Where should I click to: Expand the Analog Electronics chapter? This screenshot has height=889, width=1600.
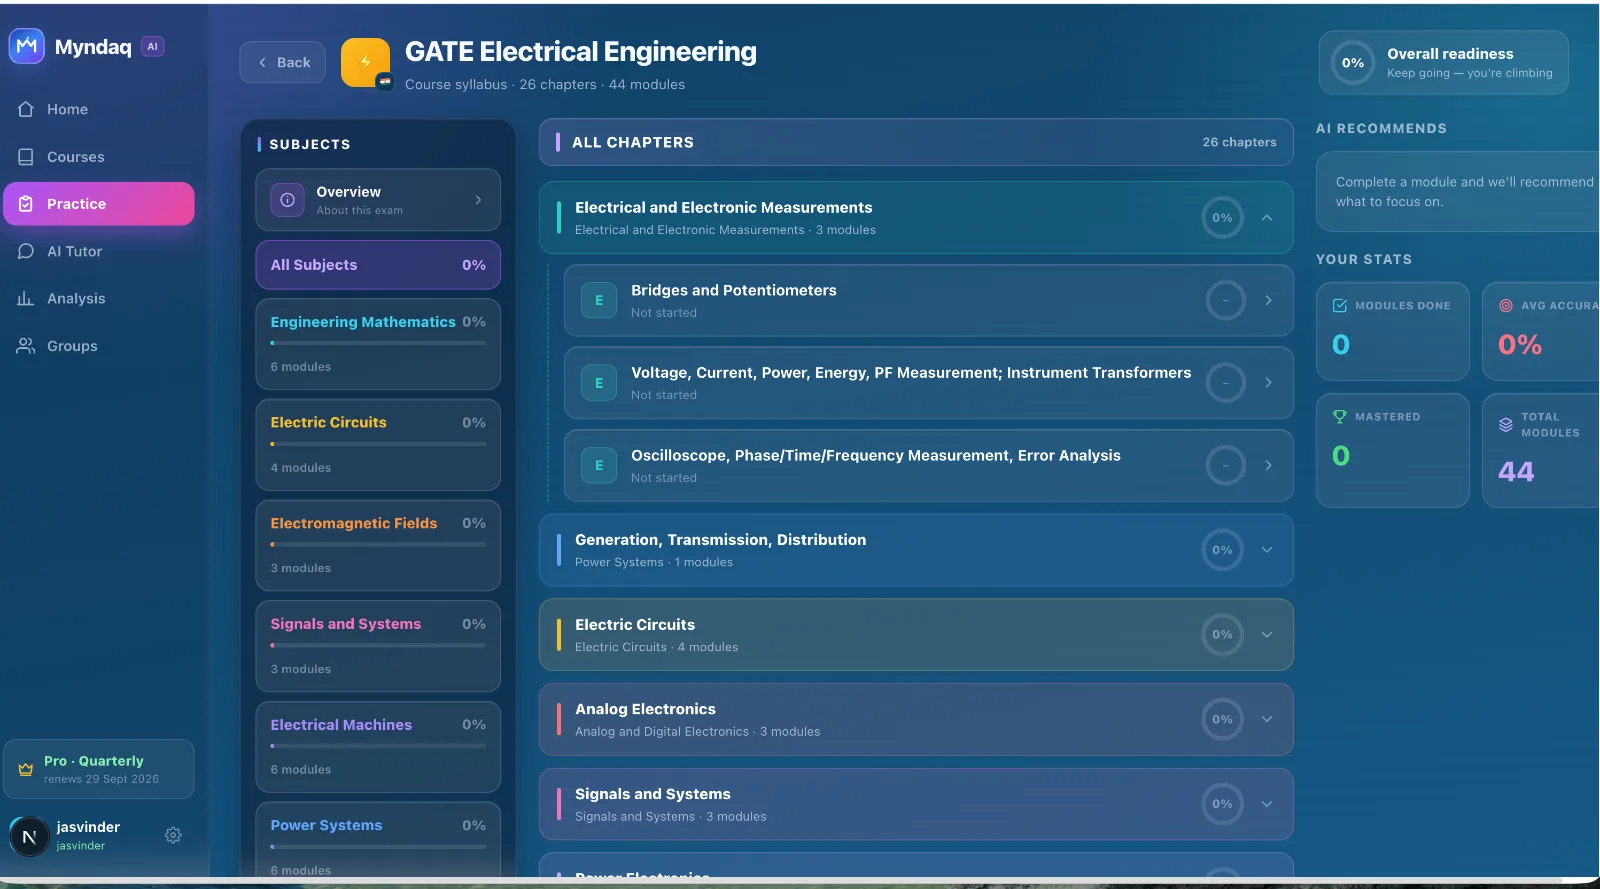pos(1267,719)
